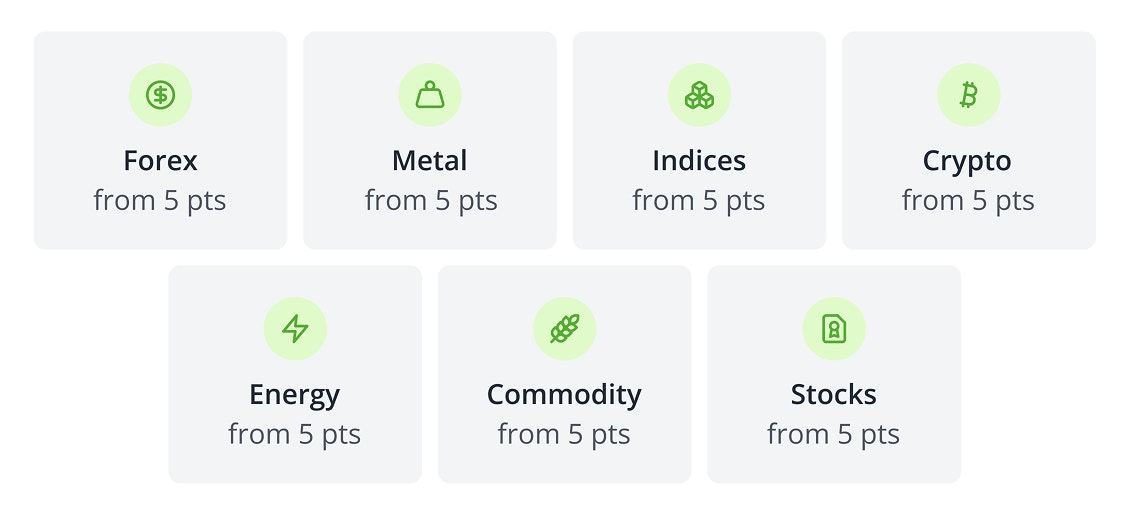Click the Forex dollar coin icon
The image size is (1129, 516).
(x=160, y=95)
